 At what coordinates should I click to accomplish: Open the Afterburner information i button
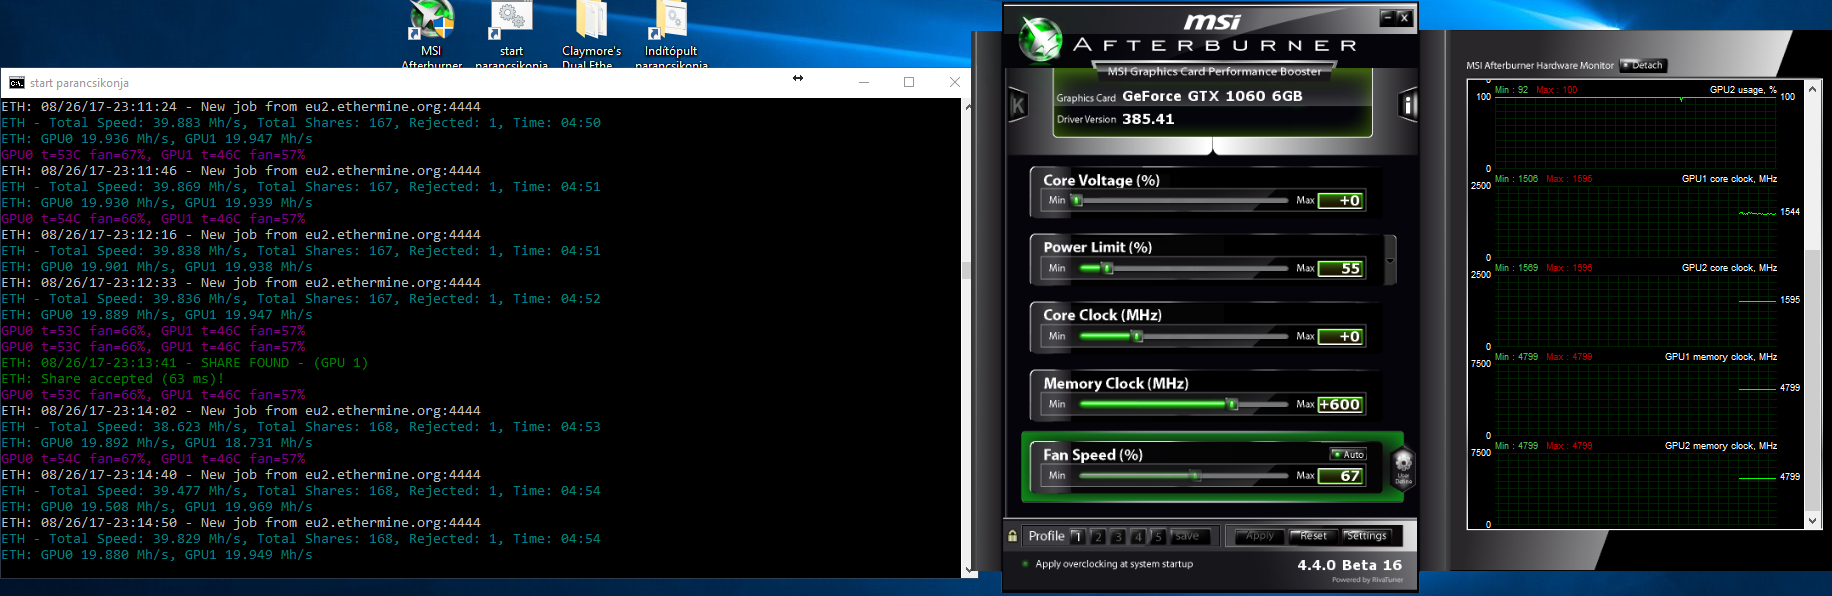[x=1408, y=104]
